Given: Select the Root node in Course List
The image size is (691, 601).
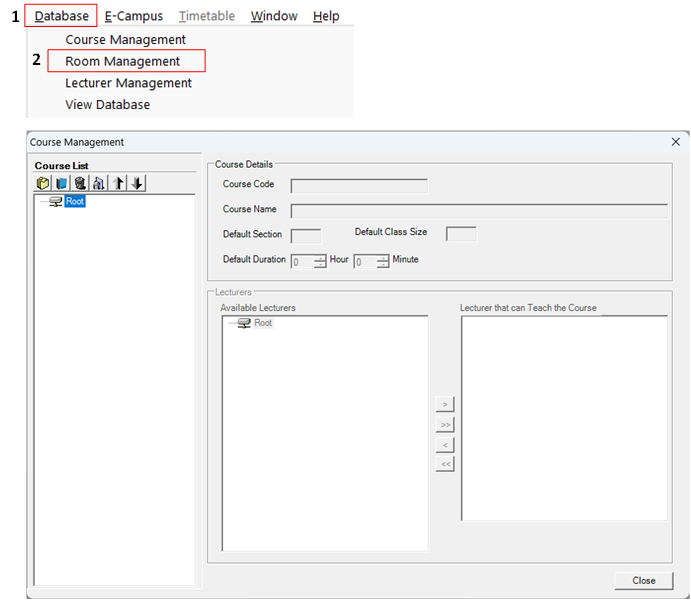Looking at the screenshot, I should (x=75, y=201).
